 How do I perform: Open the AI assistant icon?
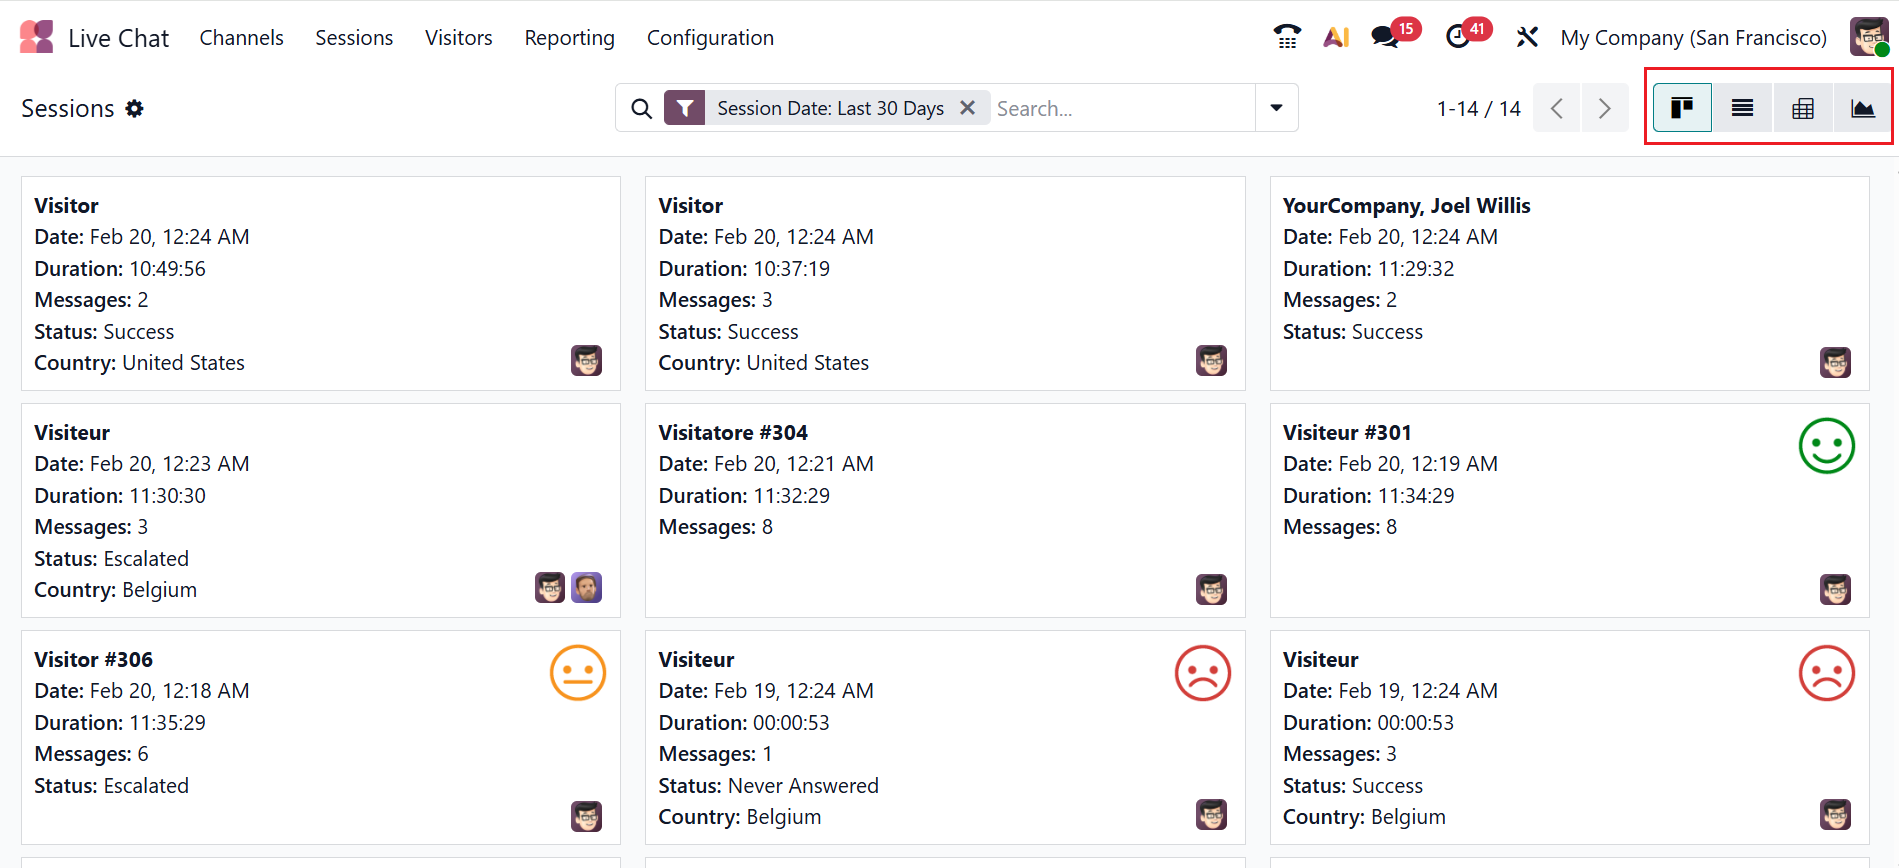pos(1336,37)
